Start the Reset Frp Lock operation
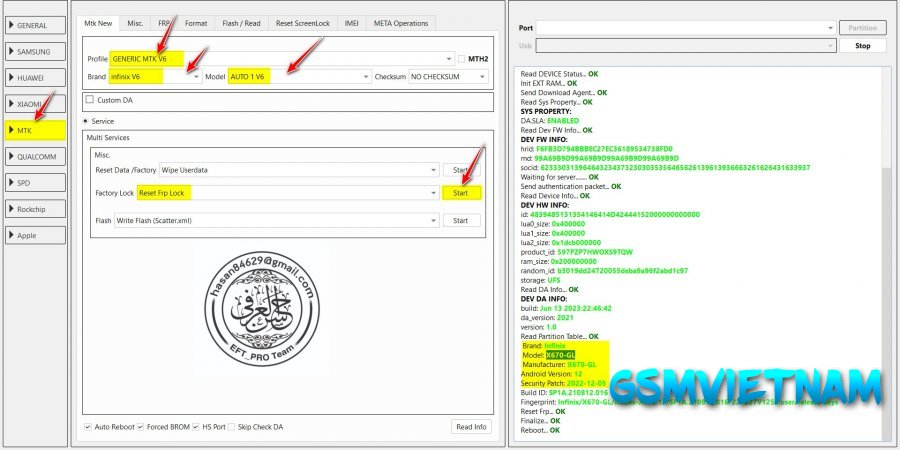 (461, 193)
